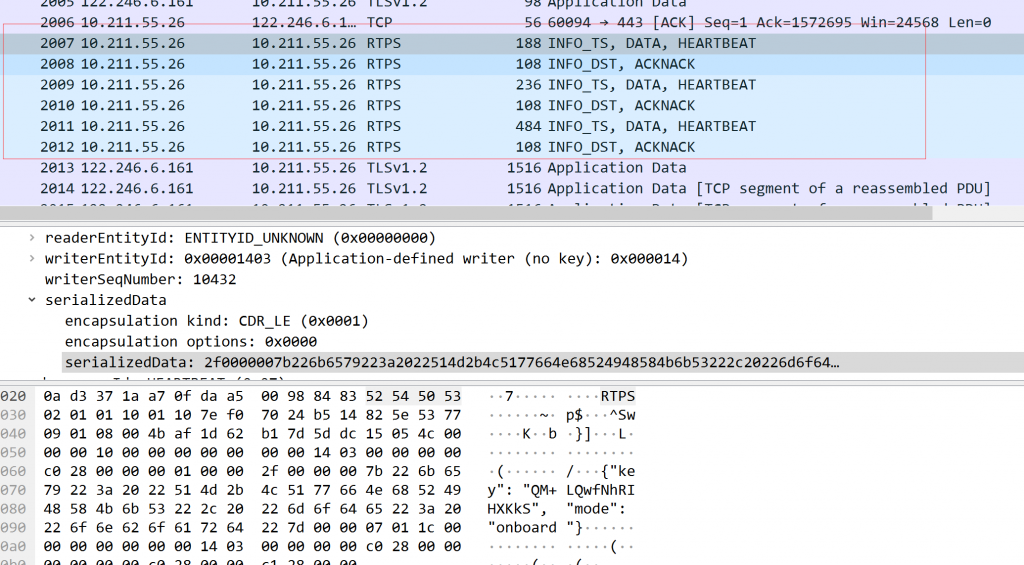This screenshot has height=565, width=1024.
Task: Click hex bytes 52 54 50 53
Action: (x=413, y=396)
